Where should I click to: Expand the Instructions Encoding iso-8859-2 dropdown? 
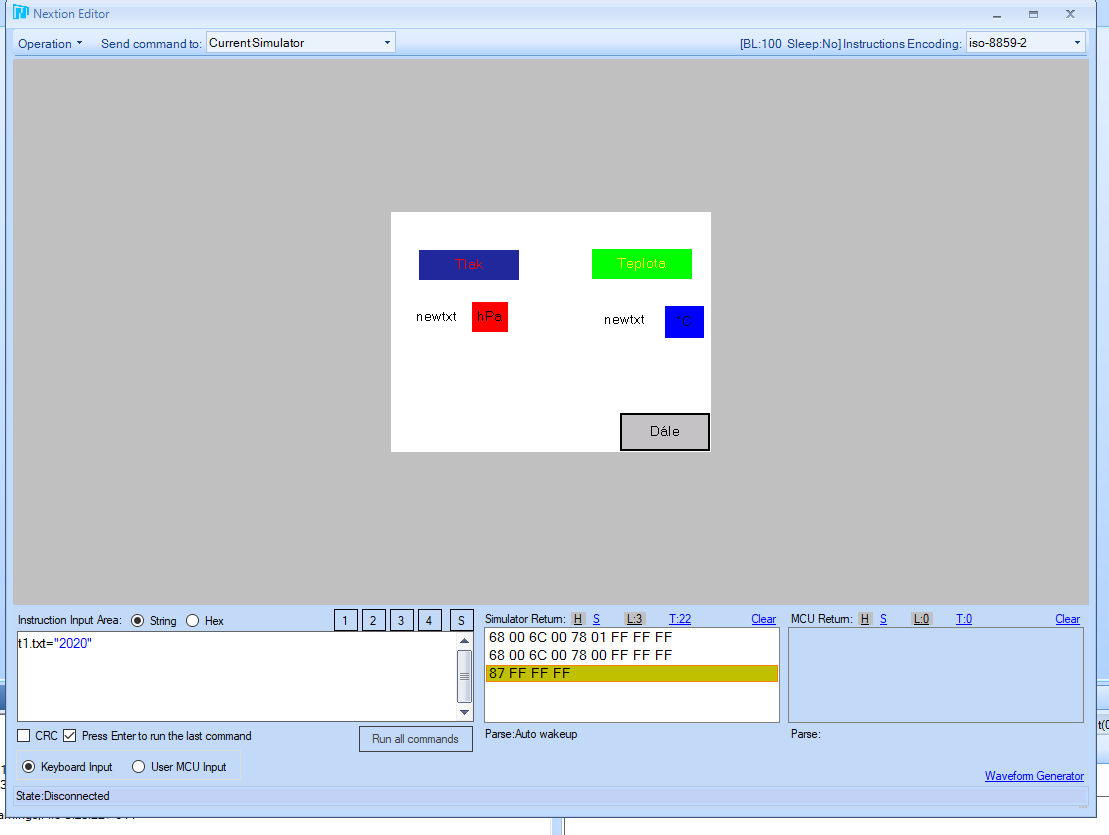coord(1025,43)
